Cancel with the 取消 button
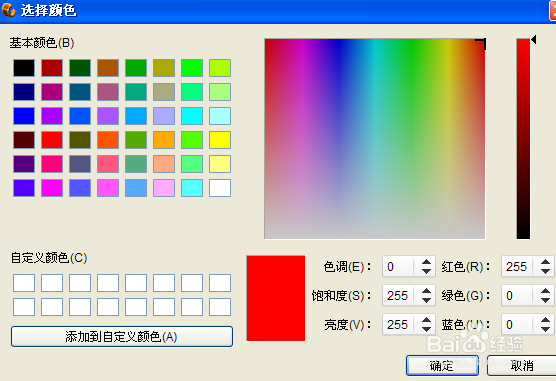 (522, 365)
